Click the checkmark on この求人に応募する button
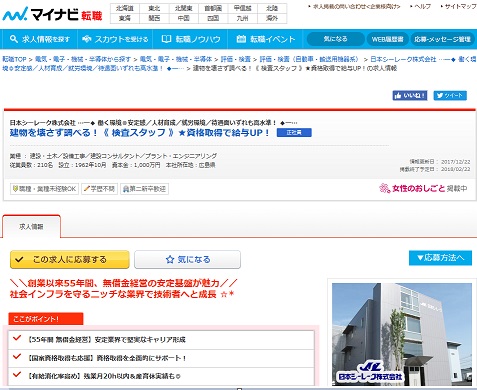This screenshot has width=477, height=390. pyautogui.click(x=19, y=259)
